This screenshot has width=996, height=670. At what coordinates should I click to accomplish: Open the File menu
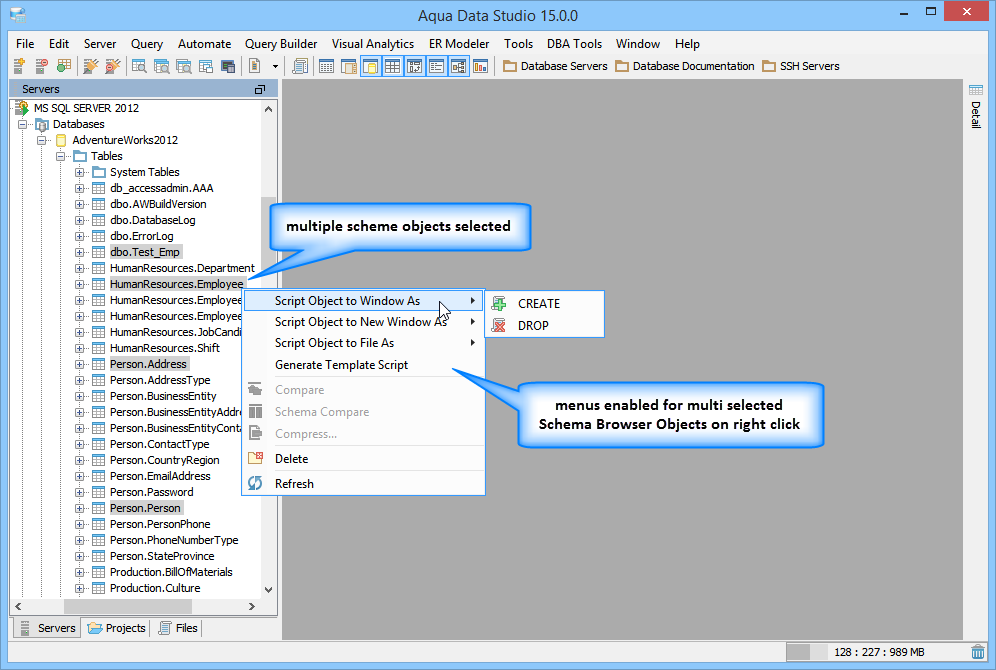pos(25,44)
